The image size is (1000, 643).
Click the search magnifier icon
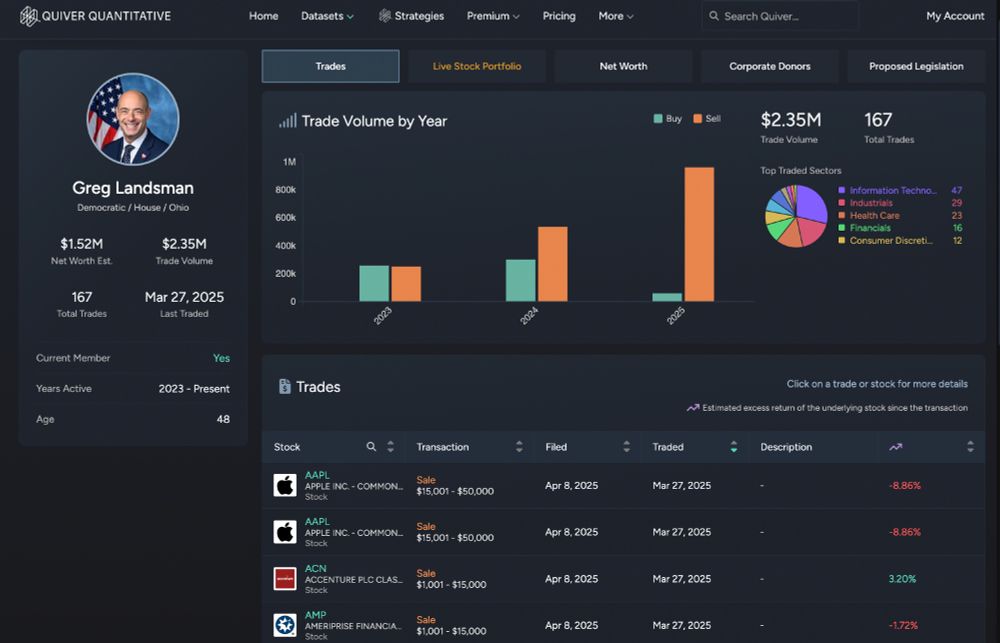click(714, 16)
